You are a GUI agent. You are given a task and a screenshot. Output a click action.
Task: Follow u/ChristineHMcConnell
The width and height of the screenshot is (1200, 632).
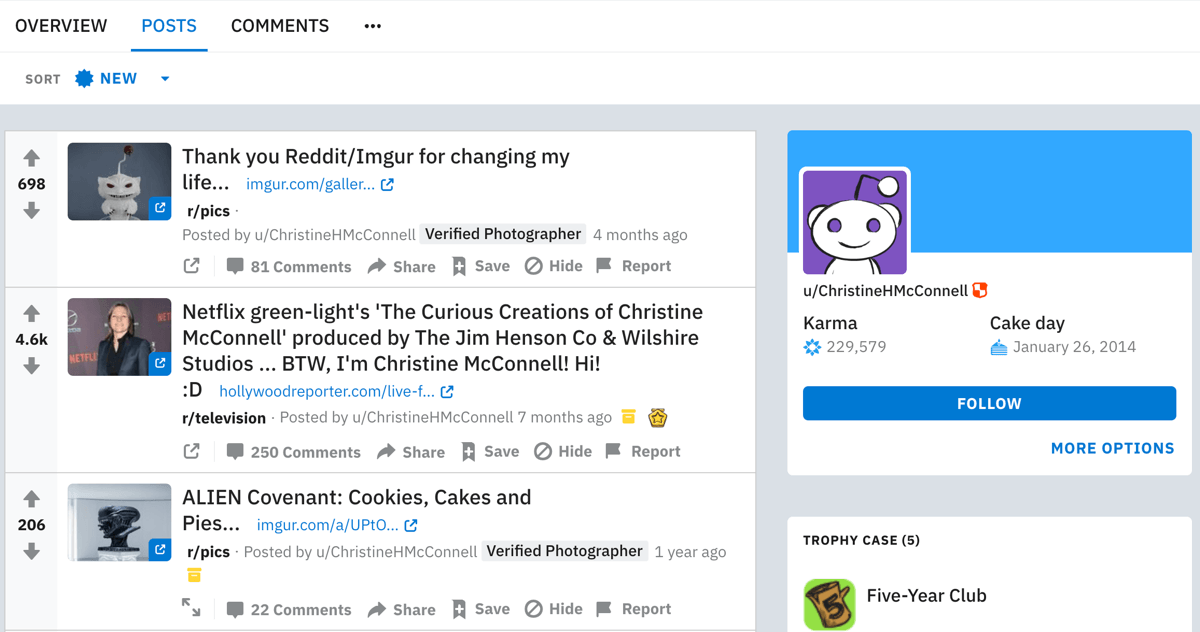(989, 404)
